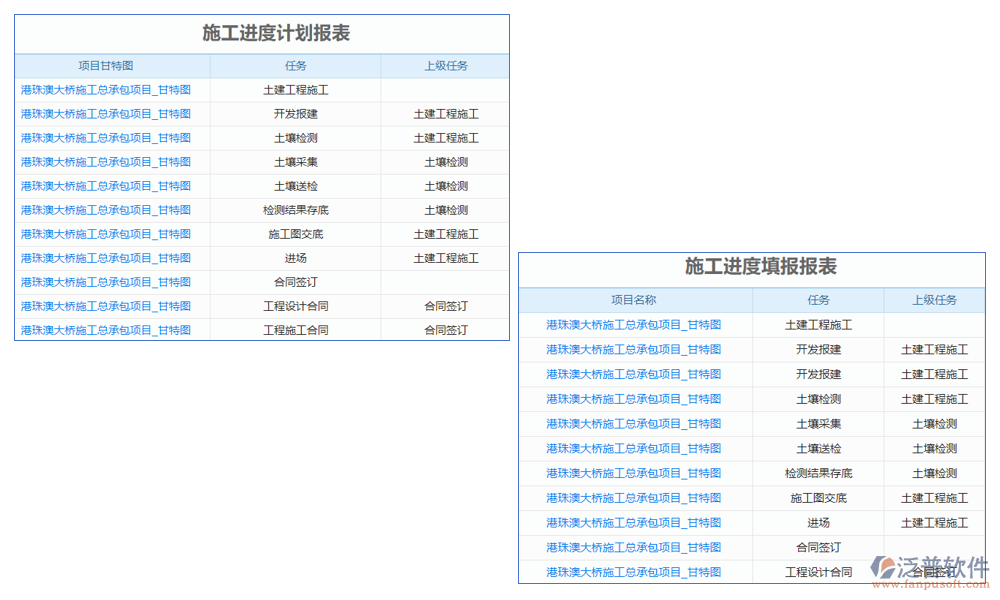Click the 项目甘特图 column header
Image resolution: width=1000 pixels, height=600 pixels.
pyautogui.click(x=106, y=66)
